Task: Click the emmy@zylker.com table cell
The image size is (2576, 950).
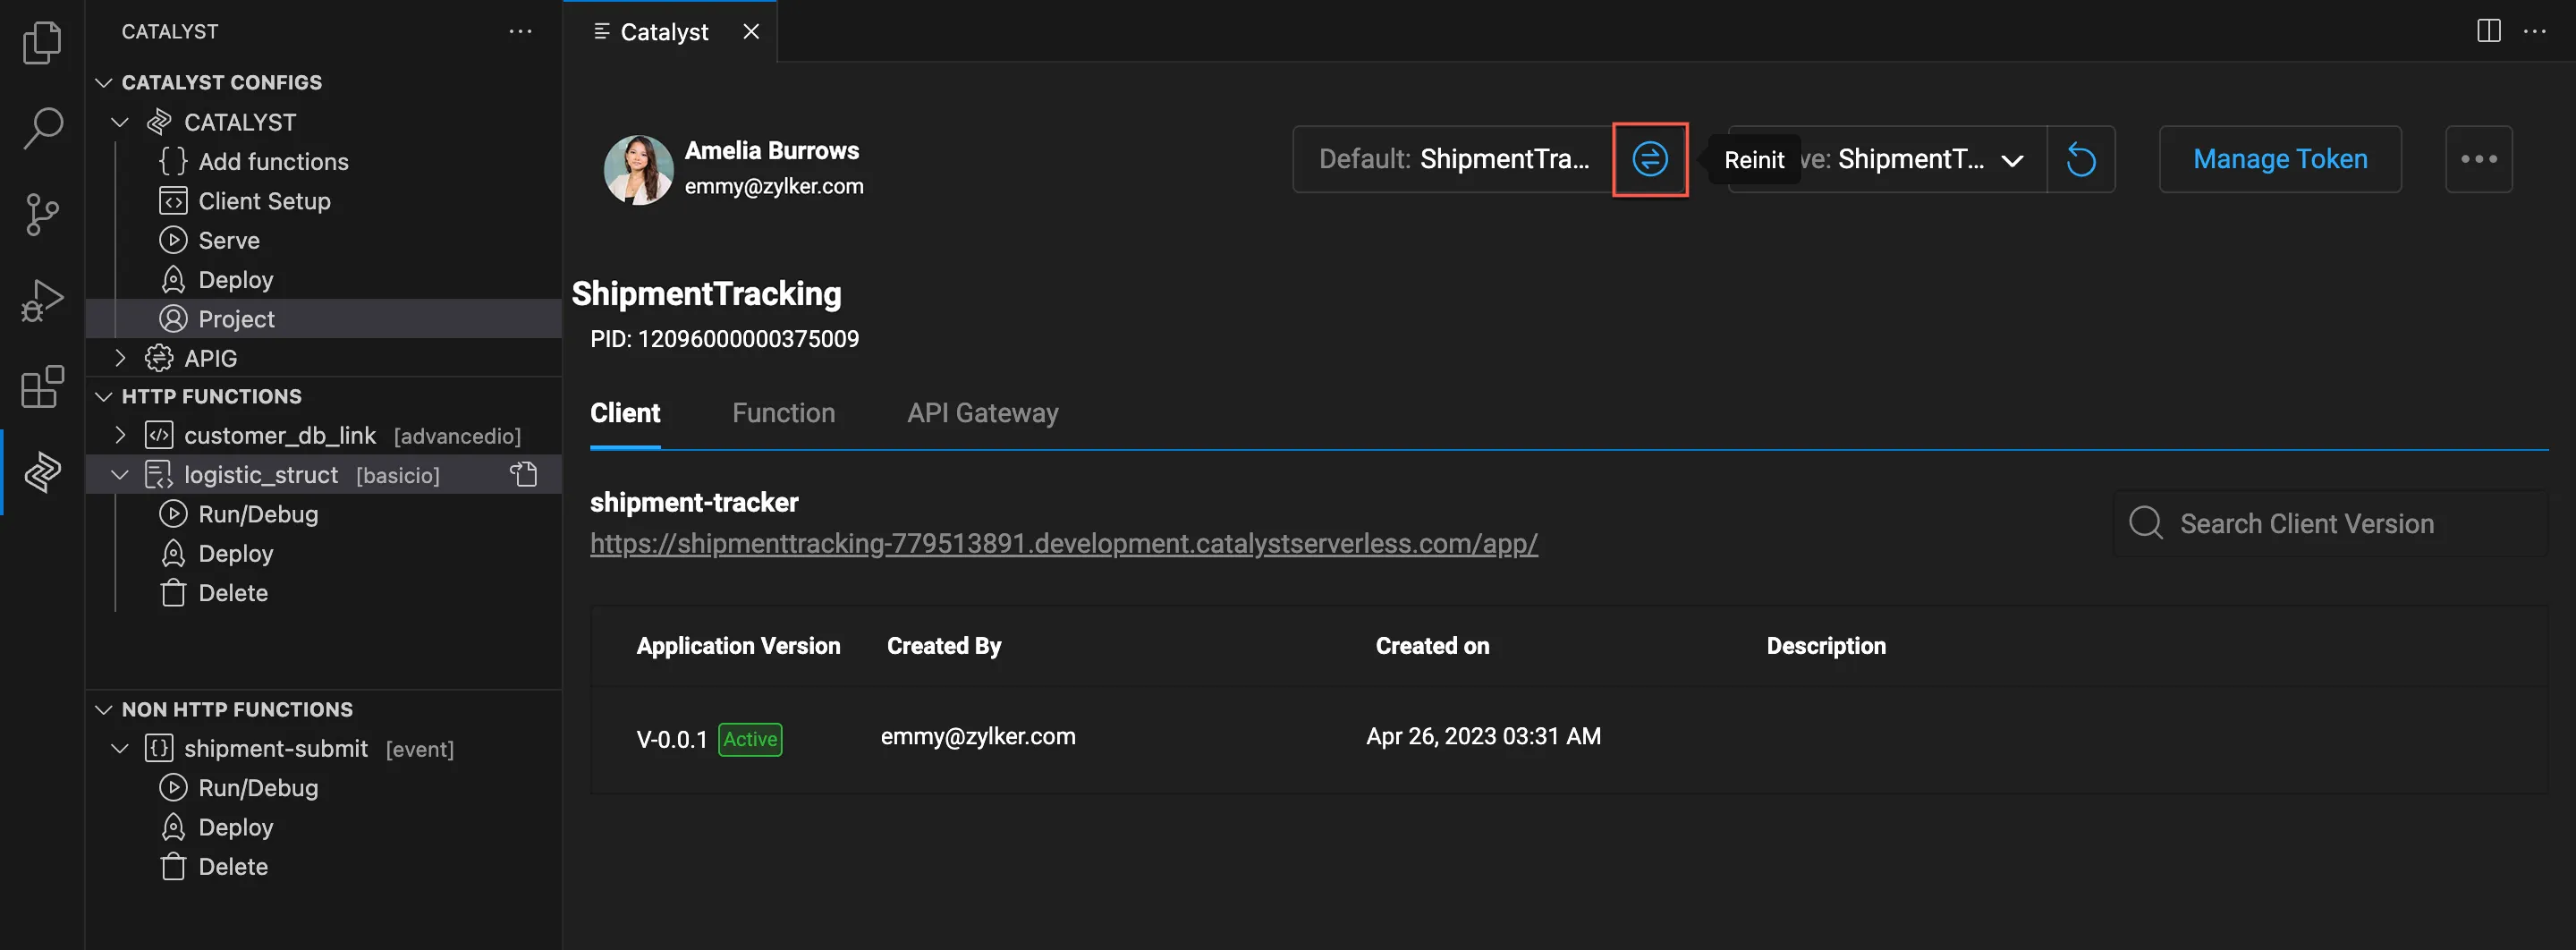Action: pyautogui.click(x=978, y=737)
